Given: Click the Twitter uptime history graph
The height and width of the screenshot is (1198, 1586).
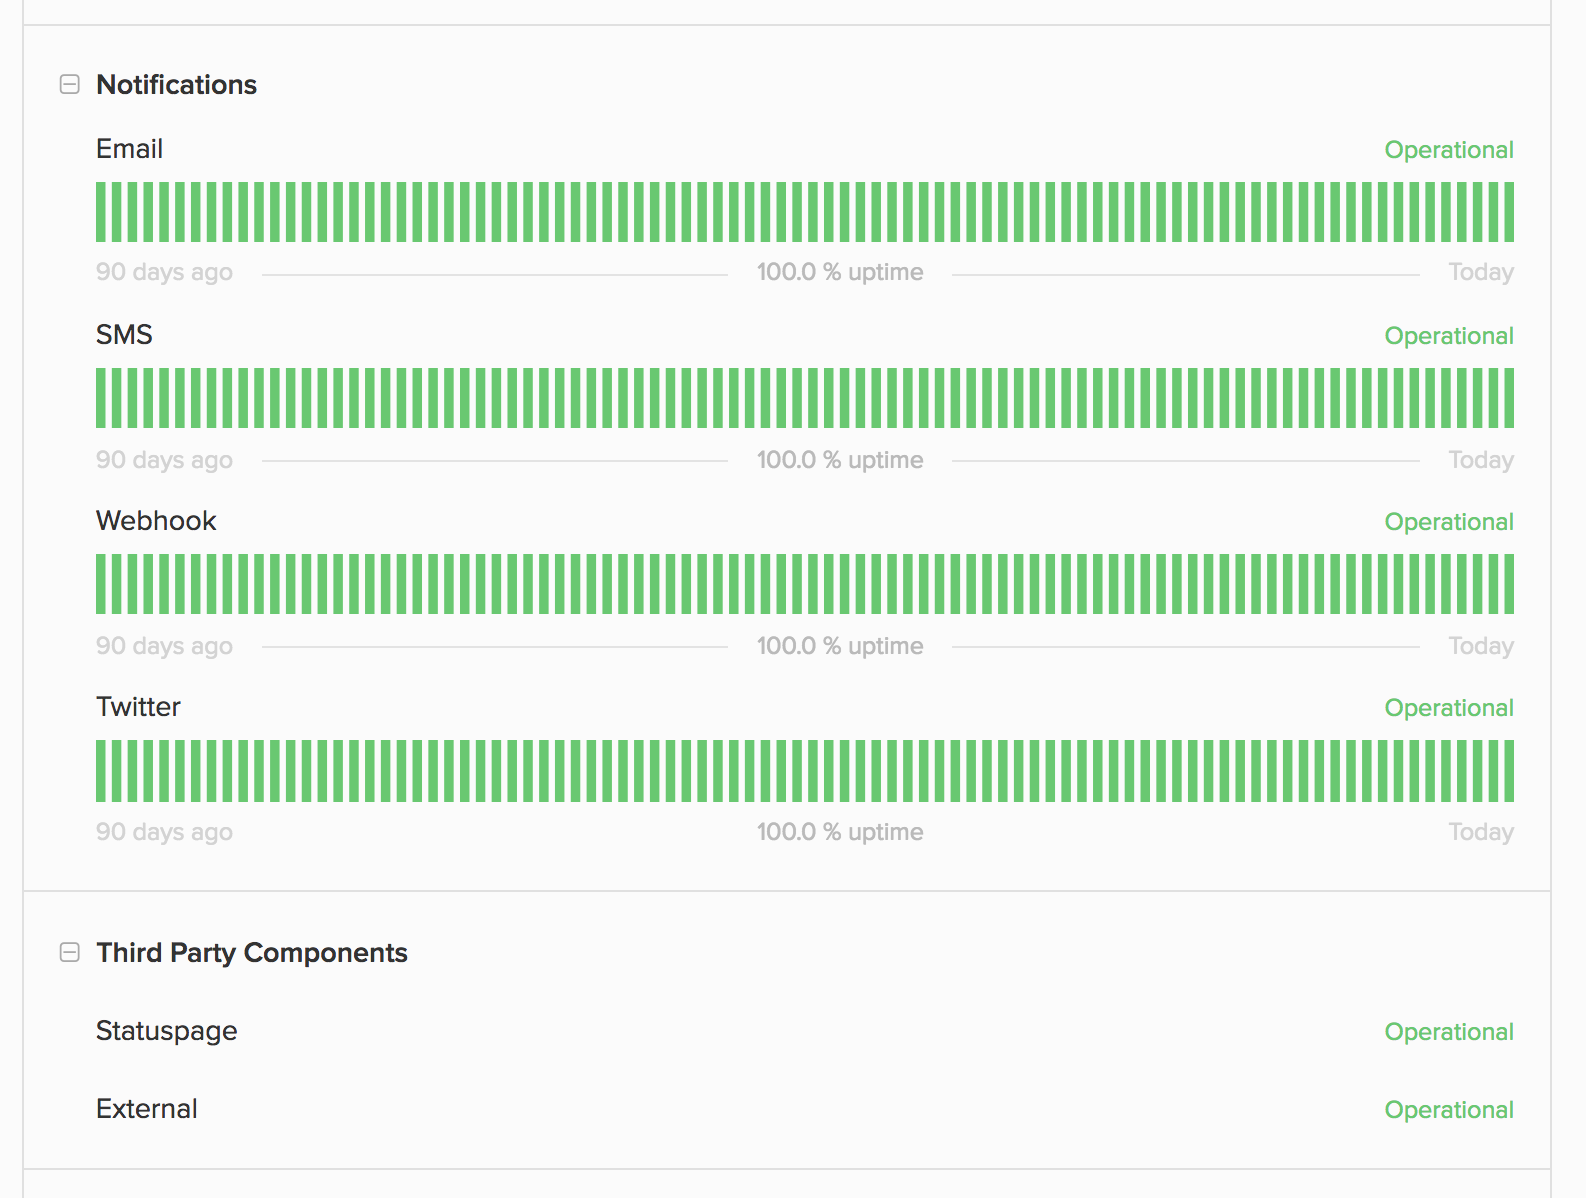Looking at the screenshot, I should (x=800, y=770).
